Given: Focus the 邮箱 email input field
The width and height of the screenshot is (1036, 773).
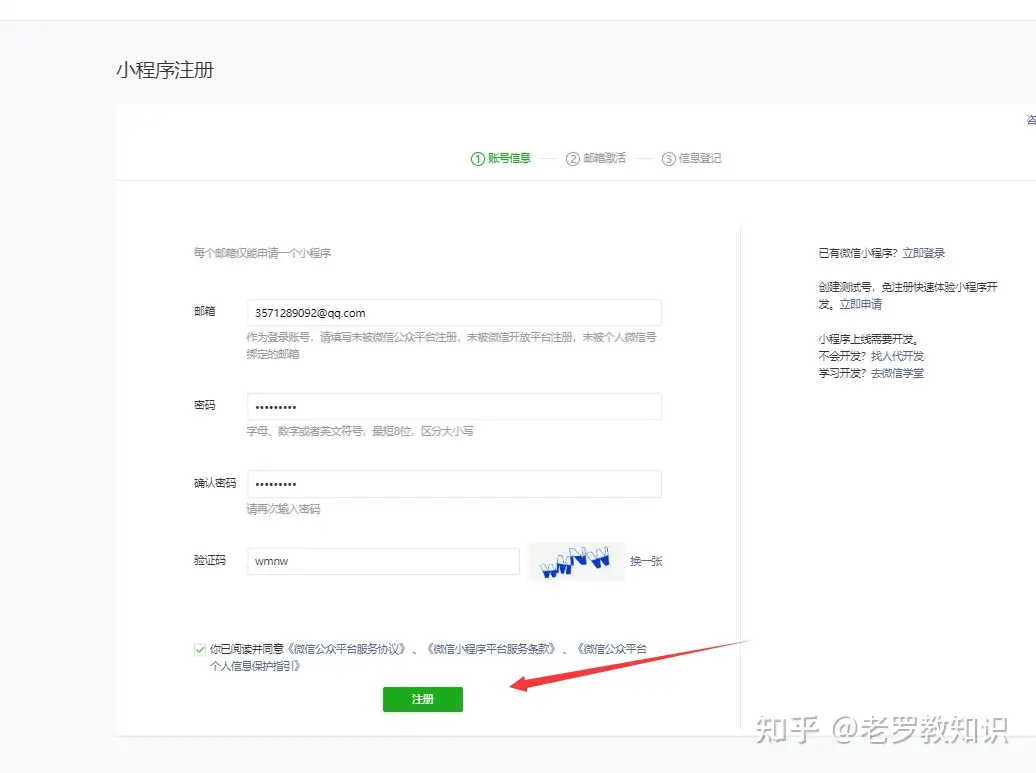Looking at the screenshot, I should point(454,313).
